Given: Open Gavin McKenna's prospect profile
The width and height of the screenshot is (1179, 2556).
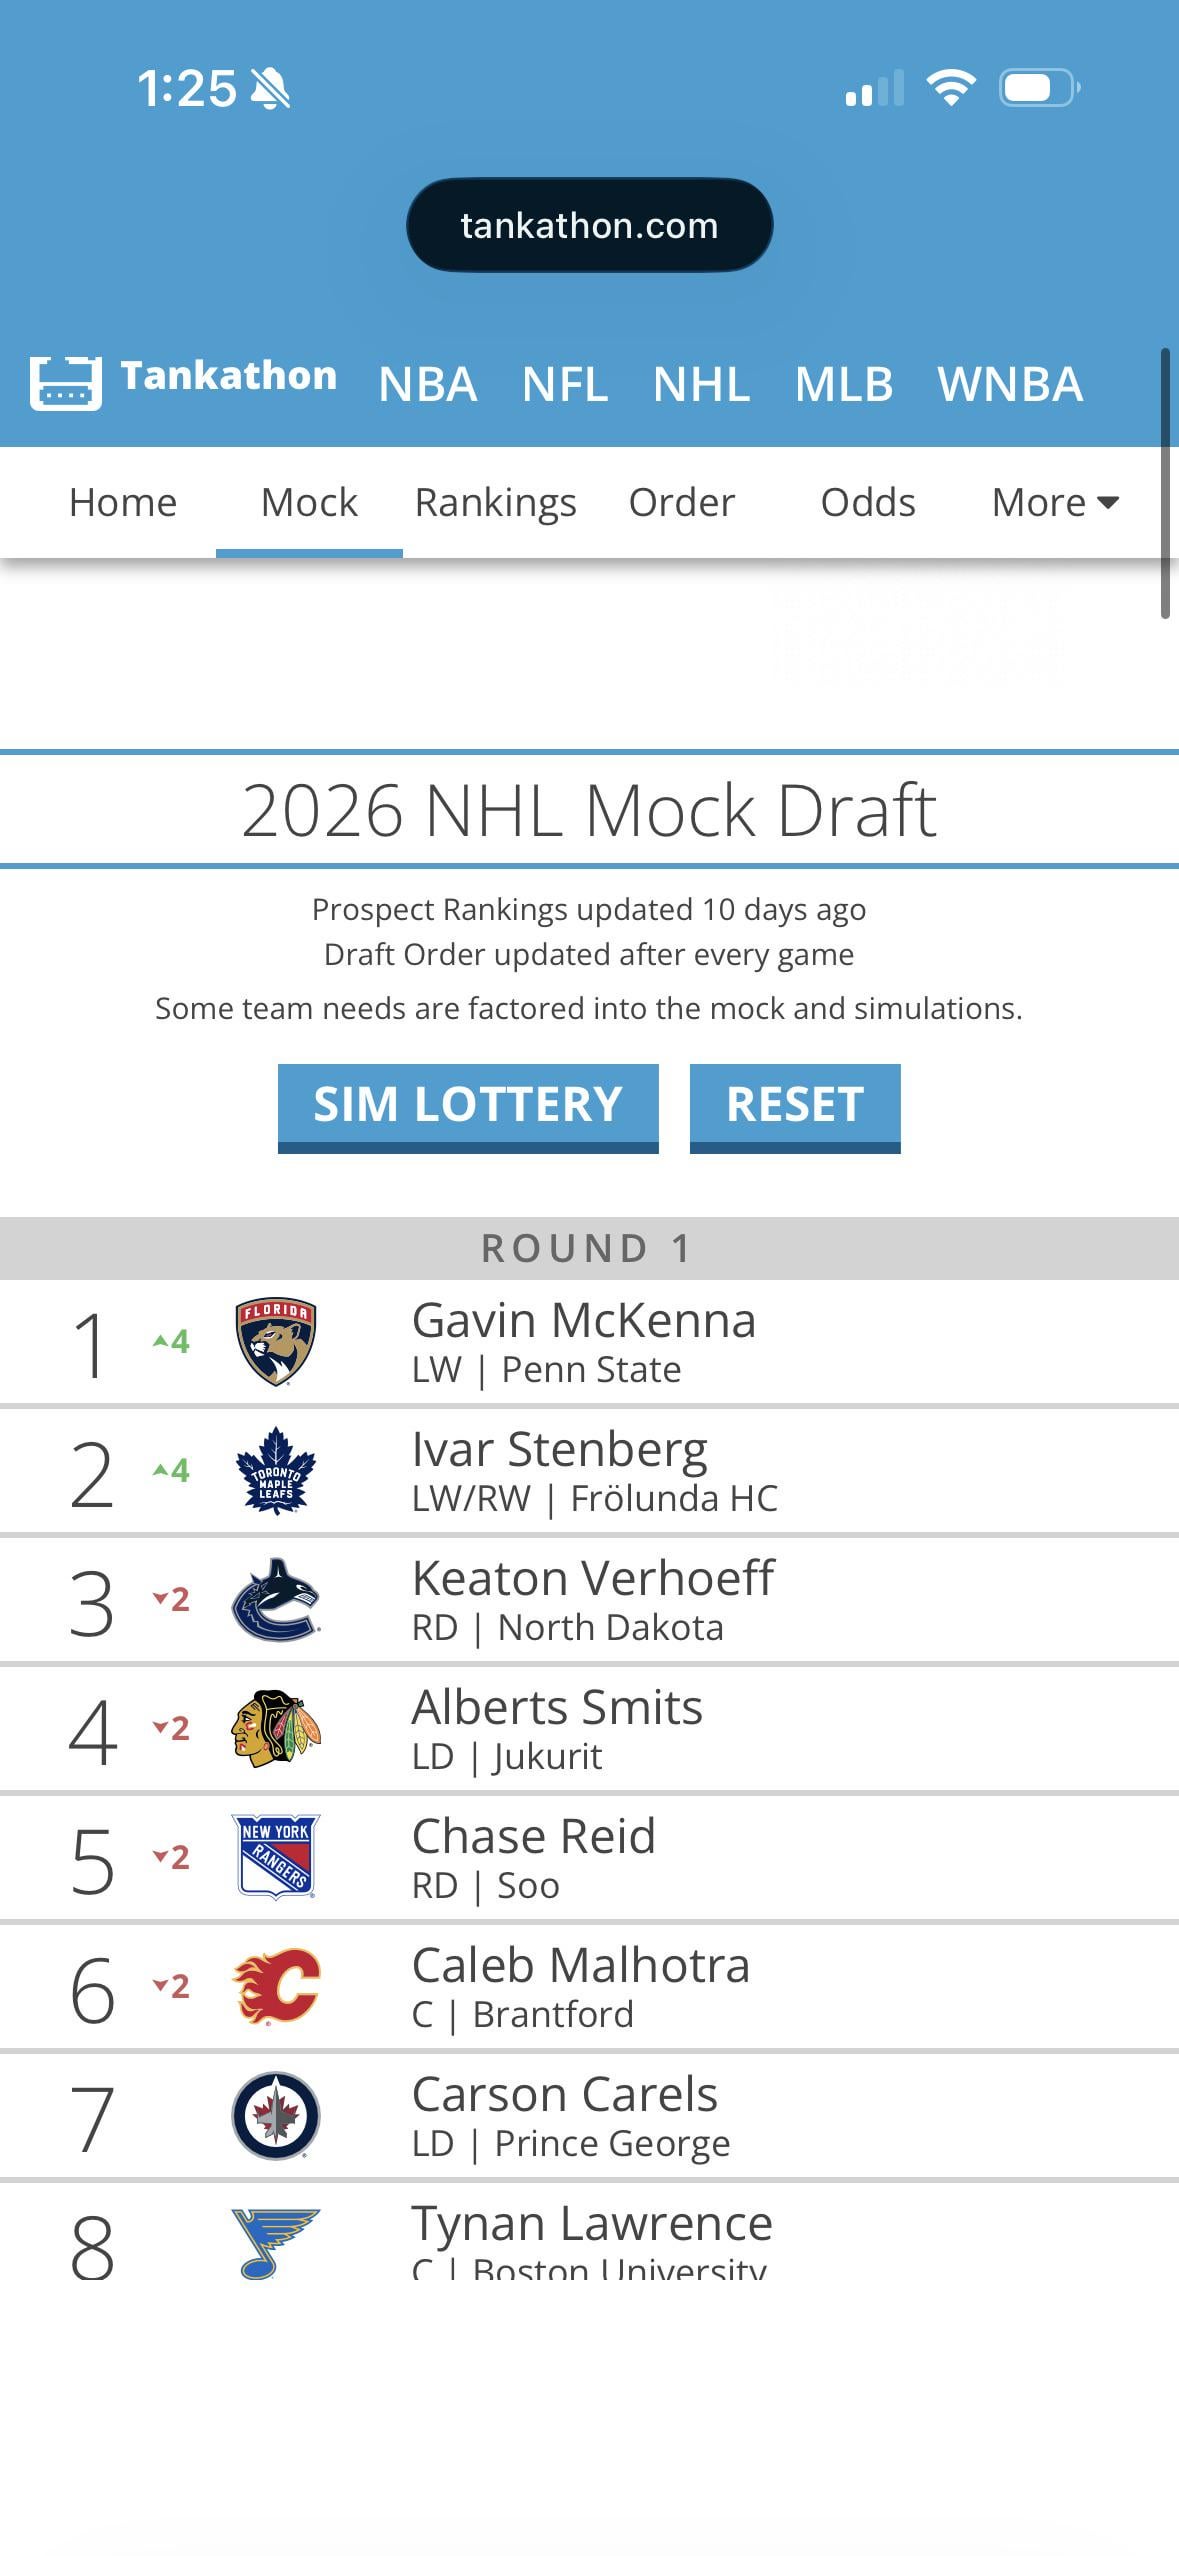Looking at the screenshot, I should pyautogui.click(x=584, y=1321).
